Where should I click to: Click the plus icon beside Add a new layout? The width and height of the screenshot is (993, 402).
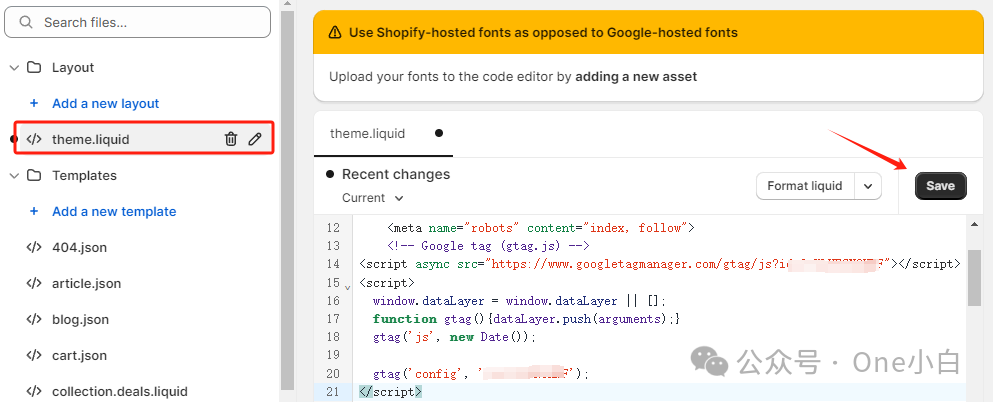point(34,103)
